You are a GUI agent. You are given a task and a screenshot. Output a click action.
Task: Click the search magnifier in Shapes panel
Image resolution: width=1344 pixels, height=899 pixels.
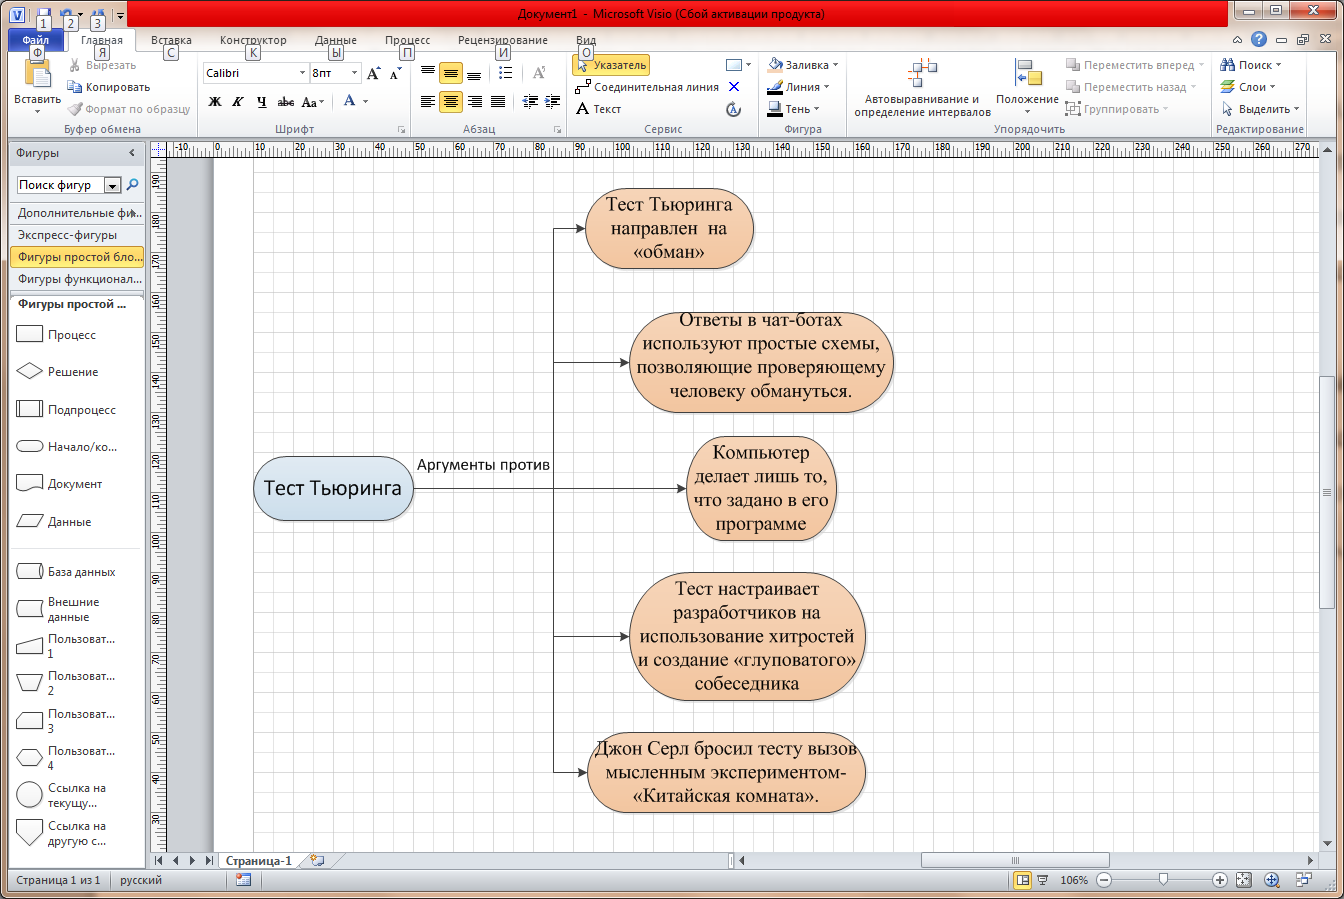click(x=133, y=185)
